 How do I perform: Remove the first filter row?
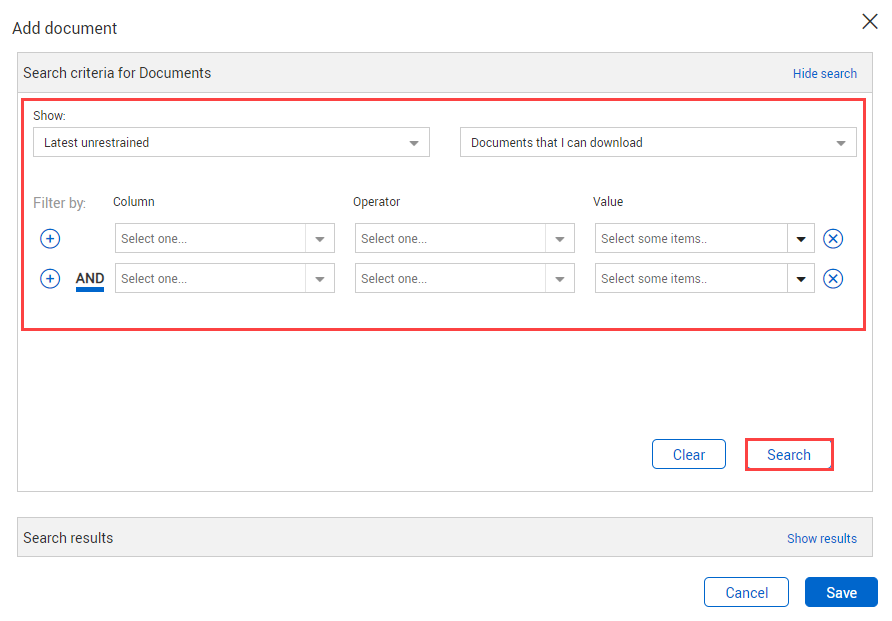coord(833,239)
